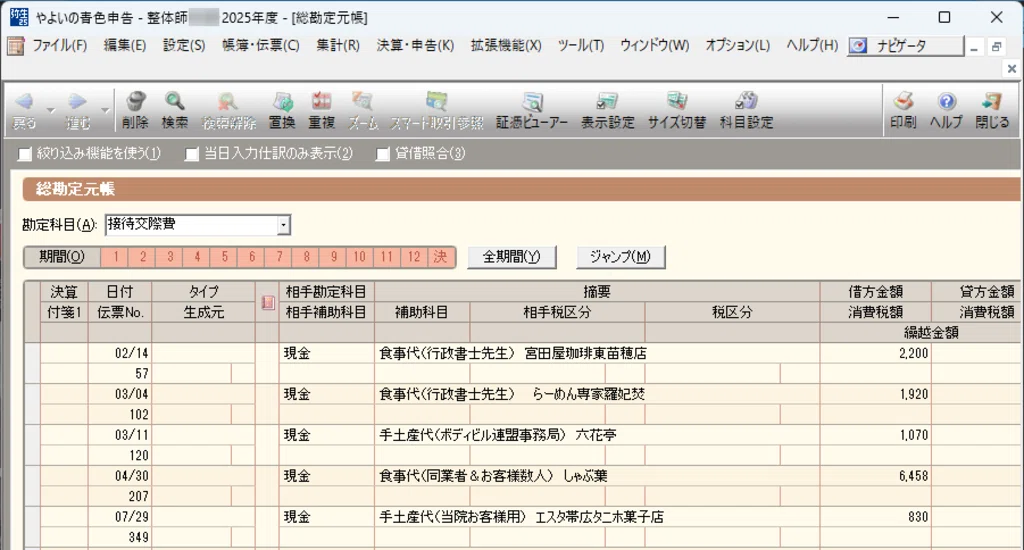
Task: Select the 07/29 date cell
Action: click(x=120, y=517)
